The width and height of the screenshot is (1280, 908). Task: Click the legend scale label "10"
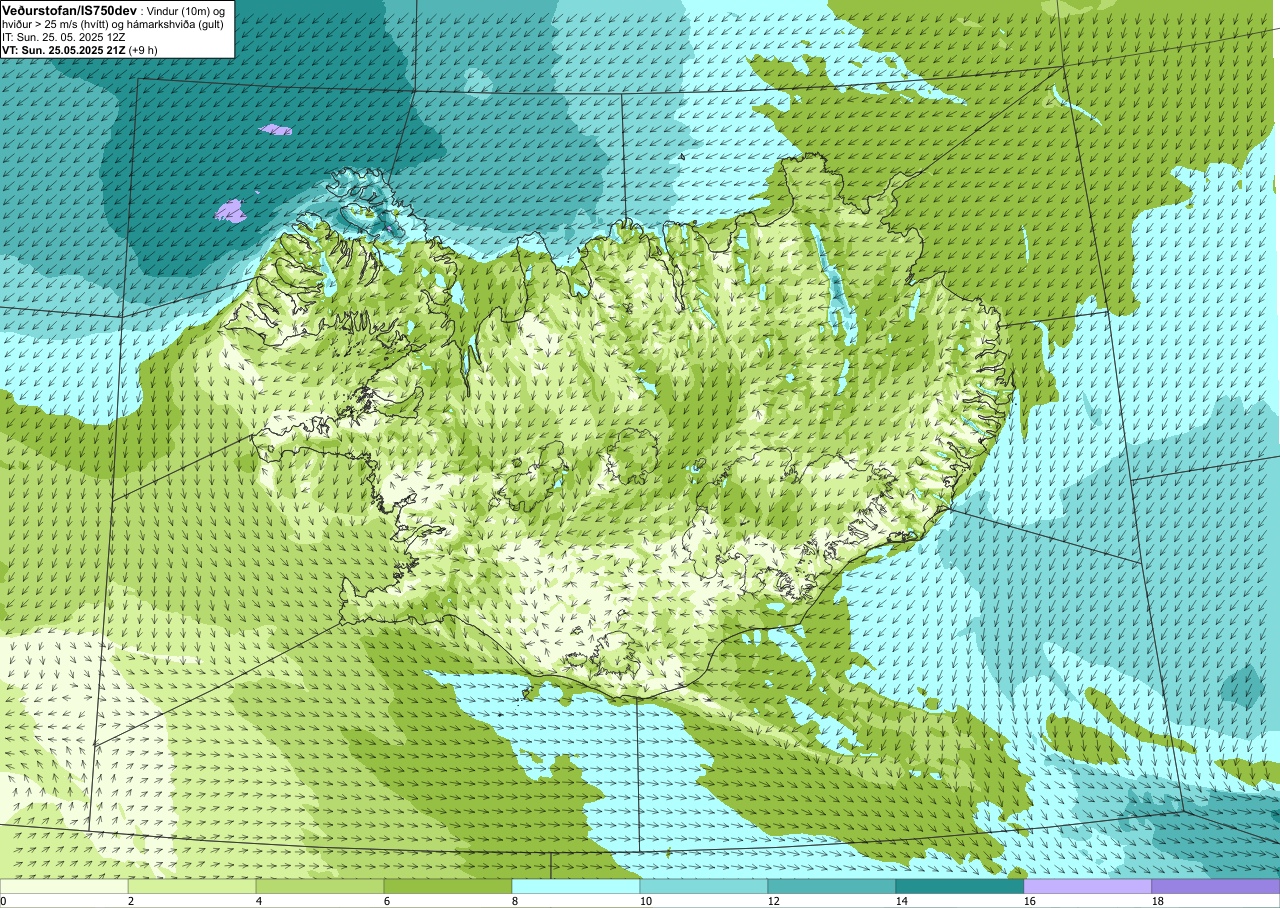[x=646, y=901]
